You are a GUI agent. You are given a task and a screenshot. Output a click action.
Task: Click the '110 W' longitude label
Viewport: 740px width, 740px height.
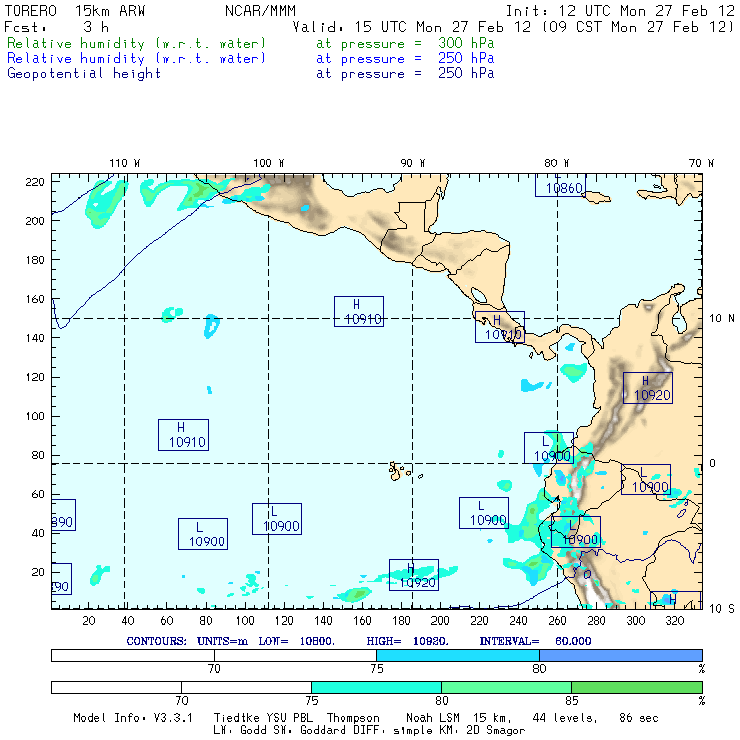125,163
